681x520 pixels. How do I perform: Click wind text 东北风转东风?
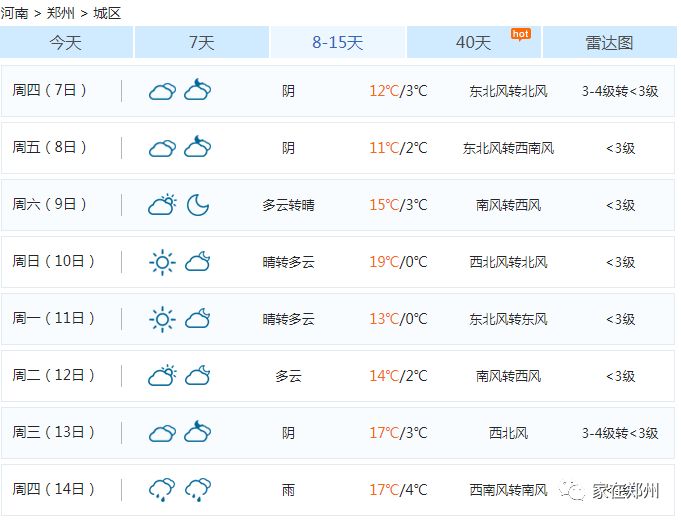click(x=508, y=319)
